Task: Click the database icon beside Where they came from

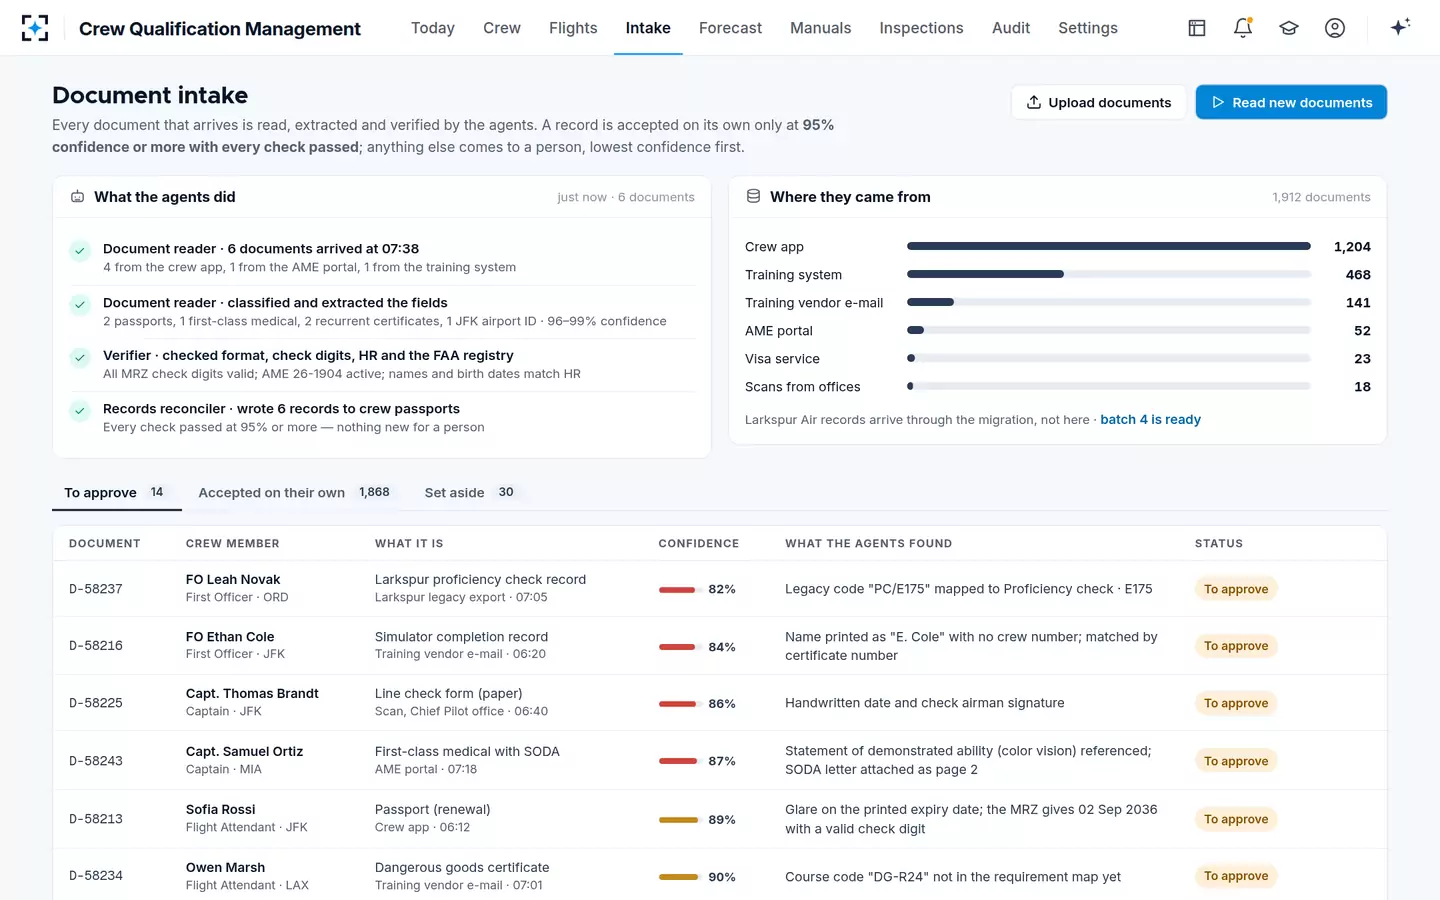Action: (x=753, y=197)
